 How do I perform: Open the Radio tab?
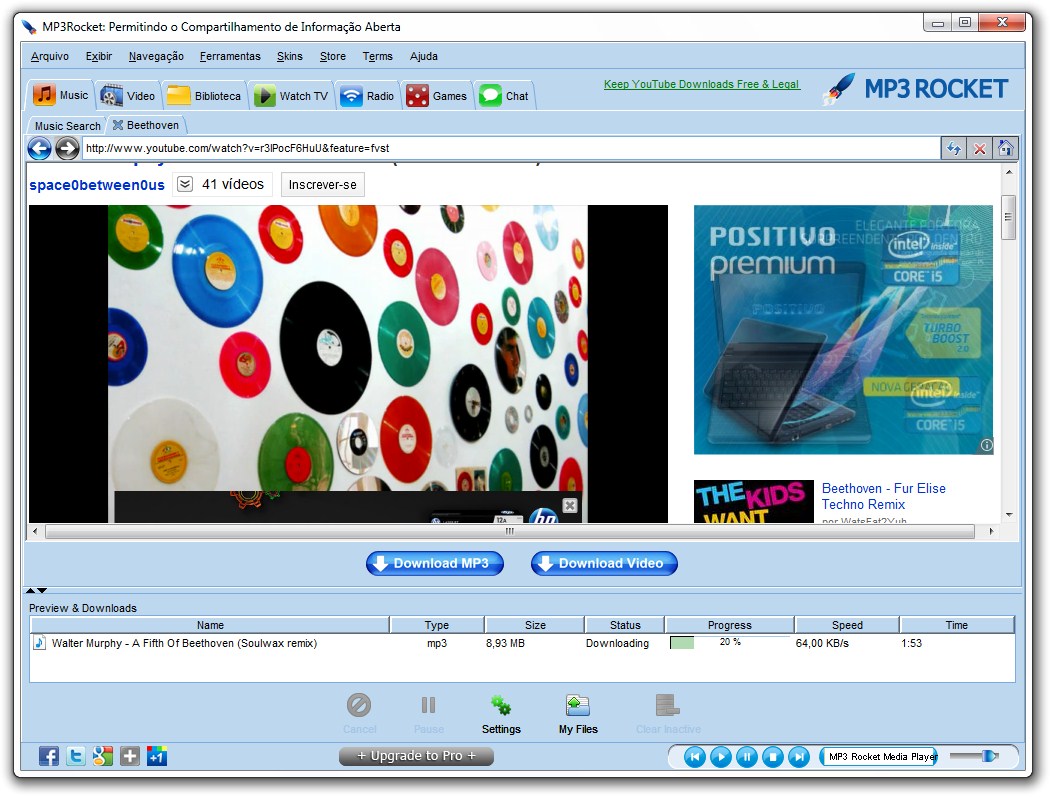pos(367,96)
